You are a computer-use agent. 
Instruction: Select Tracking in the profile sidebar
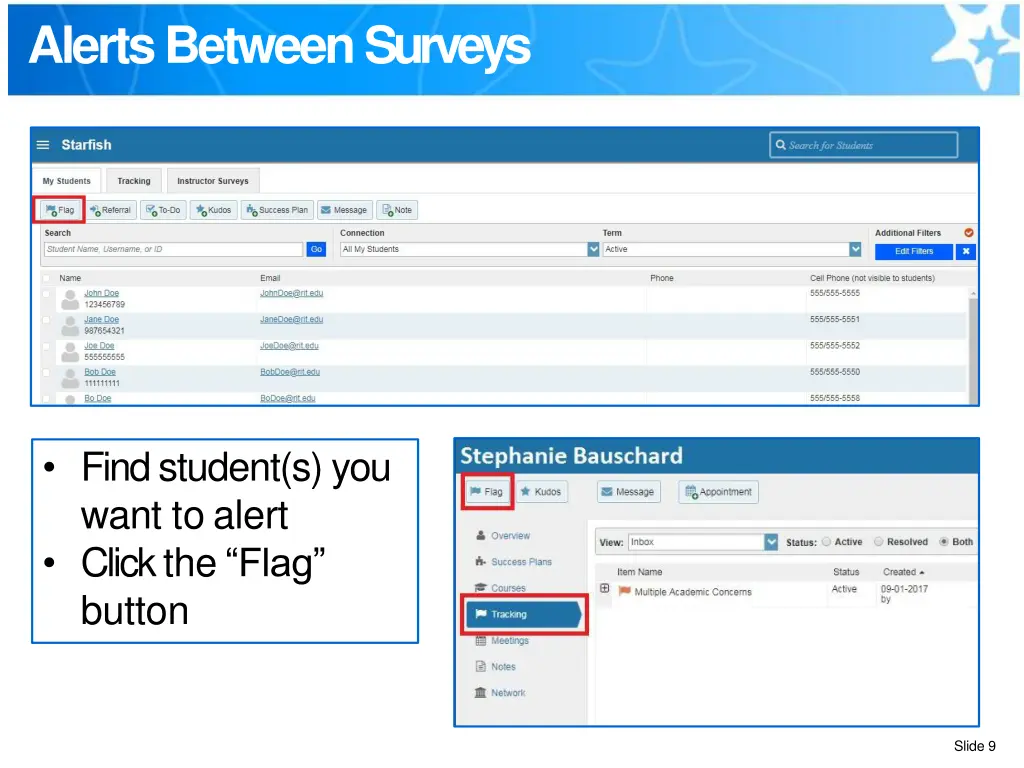524,614
